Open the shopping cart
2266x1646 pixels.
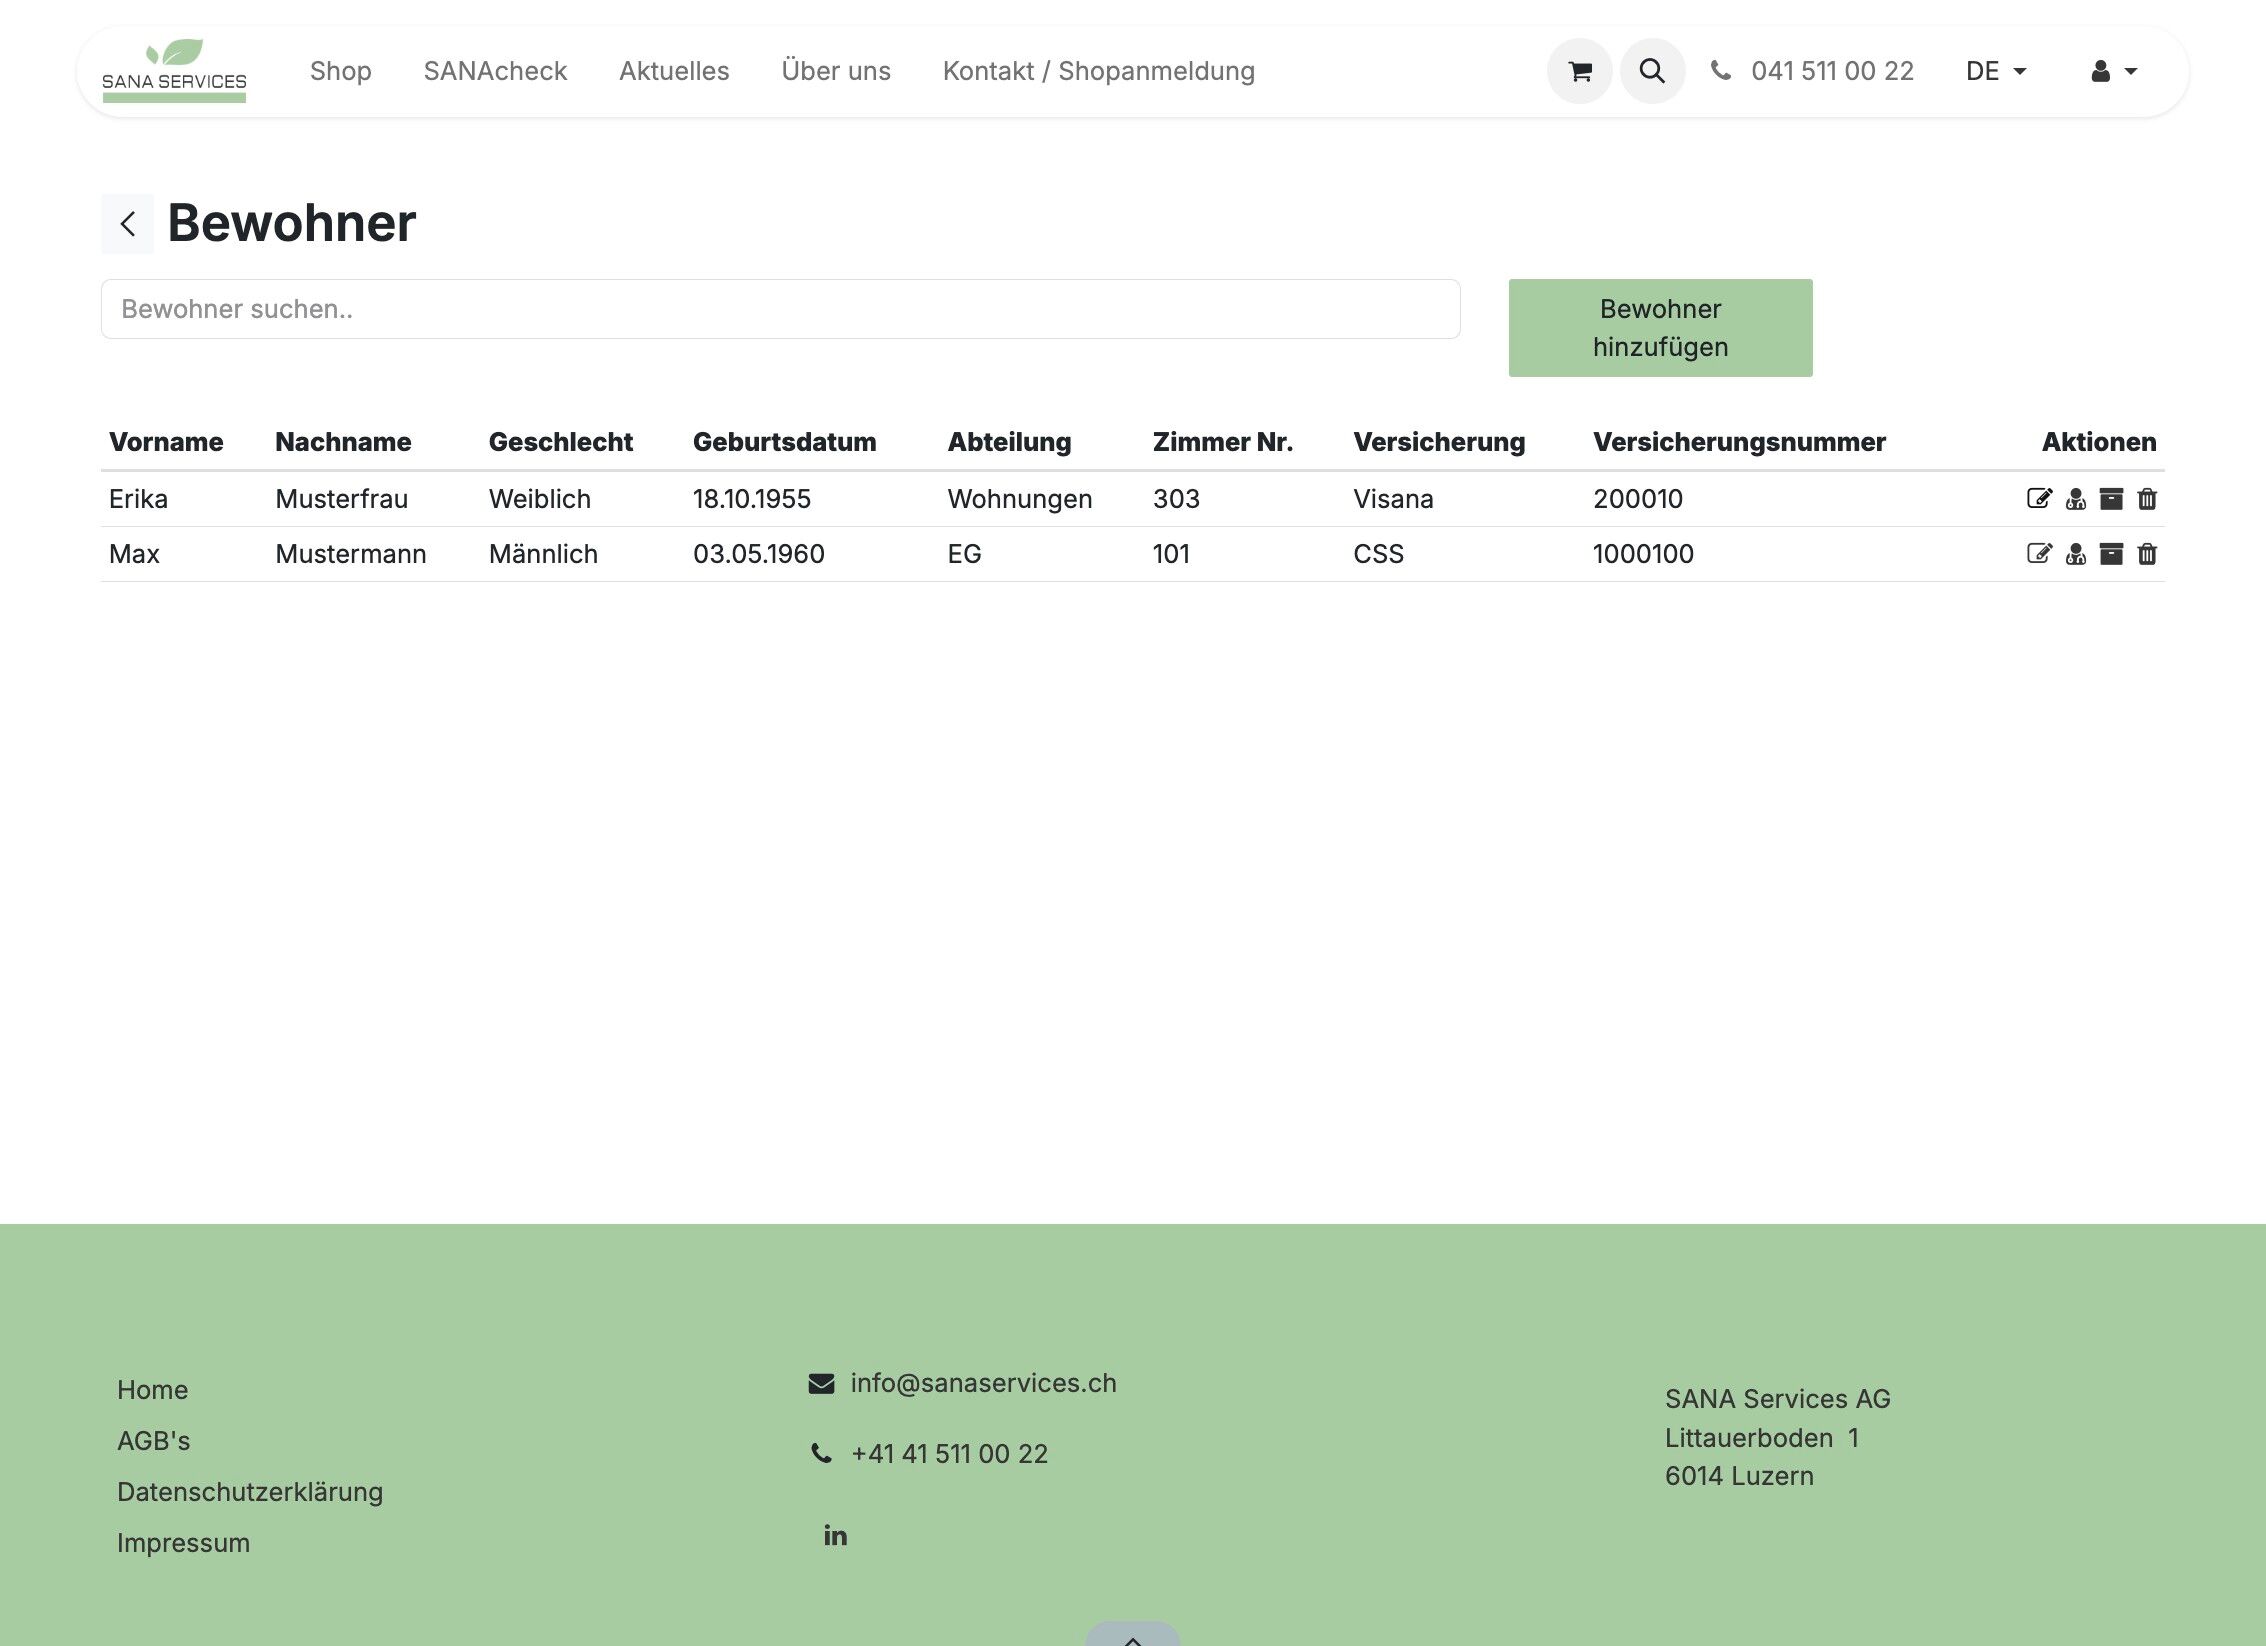(1580, 71)
